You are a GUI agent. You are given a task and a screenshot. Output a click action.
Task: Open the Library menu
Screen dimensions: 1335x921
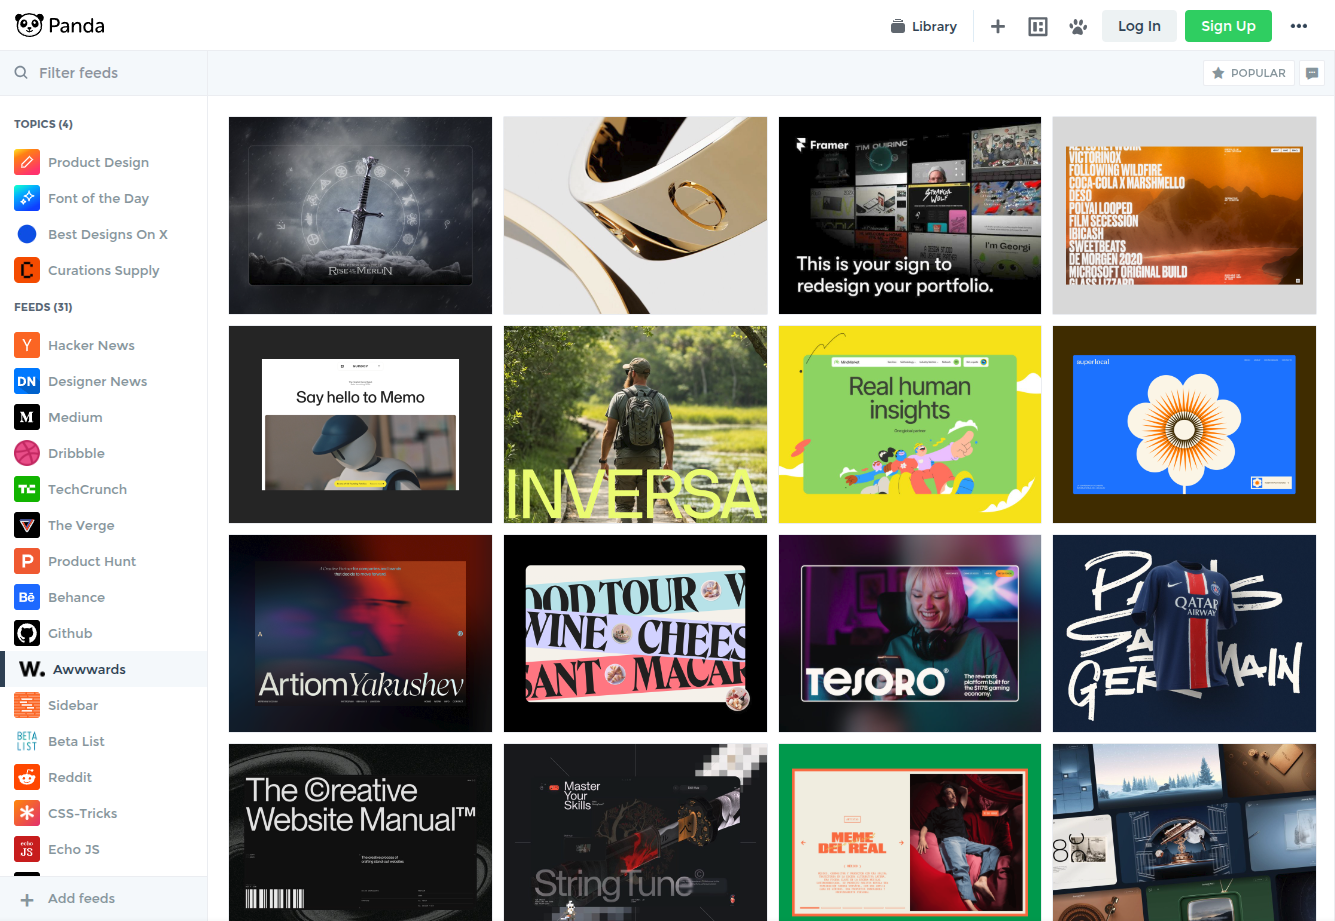click(924, 26)
